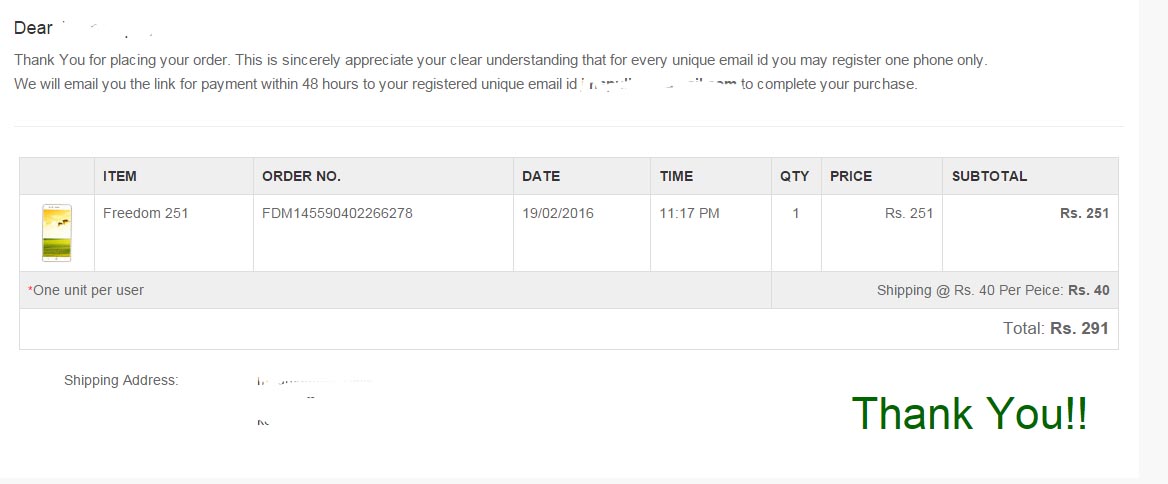Click the One unit per user note
The height and width of the screenshot is (484, 1168).
coord(86,290)
